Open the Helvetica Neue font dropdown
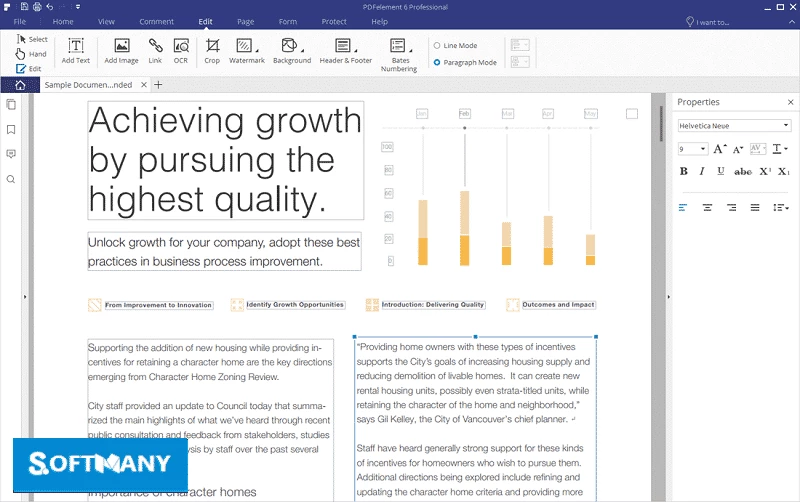 point(734,126)
